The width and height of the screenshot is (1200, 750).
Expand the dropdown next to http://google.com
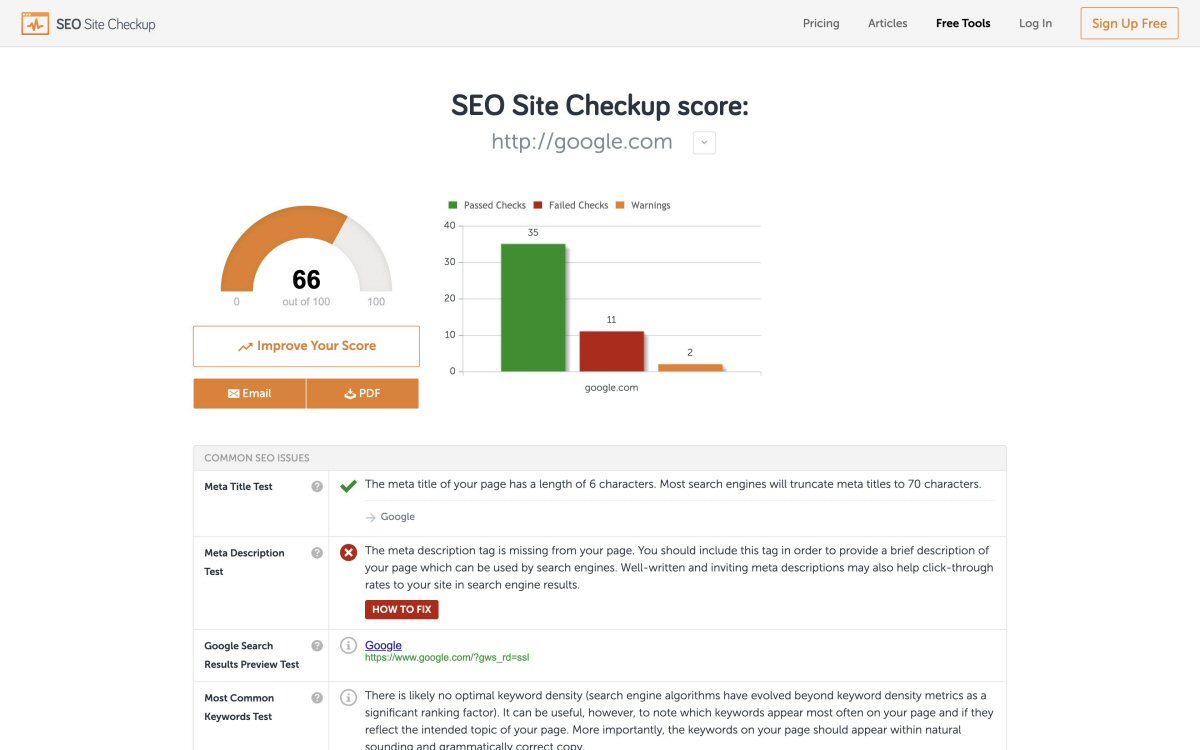coord(704,143)
